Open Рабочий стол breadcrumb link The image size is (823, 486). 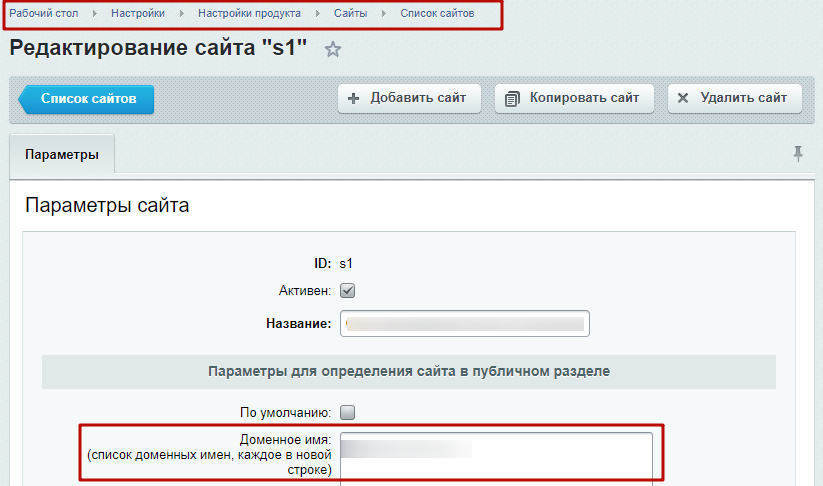(44, 14)
